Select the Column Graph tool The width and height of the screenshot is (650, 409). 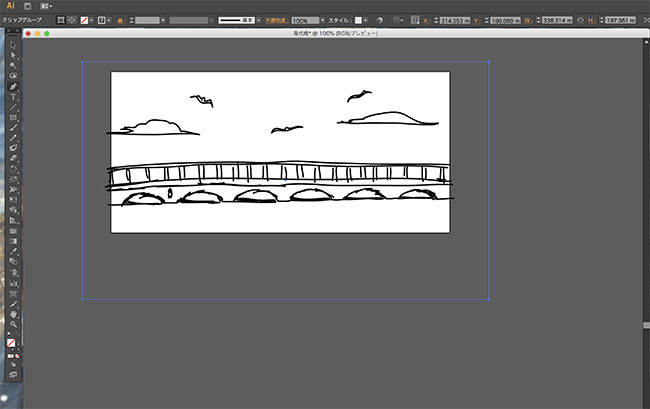pyautogui.click(x=13, y=283)
